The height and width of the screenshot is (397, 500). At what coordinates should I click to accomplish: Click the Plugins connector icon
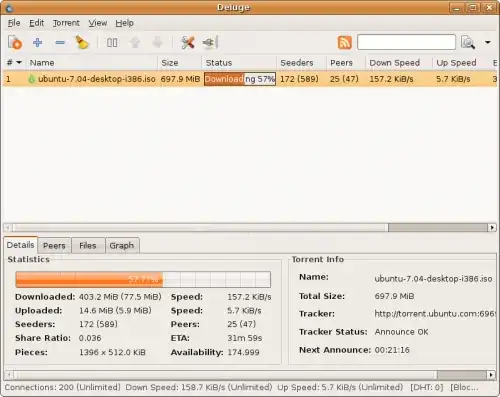pyautogui.click(x=210, y=43)
